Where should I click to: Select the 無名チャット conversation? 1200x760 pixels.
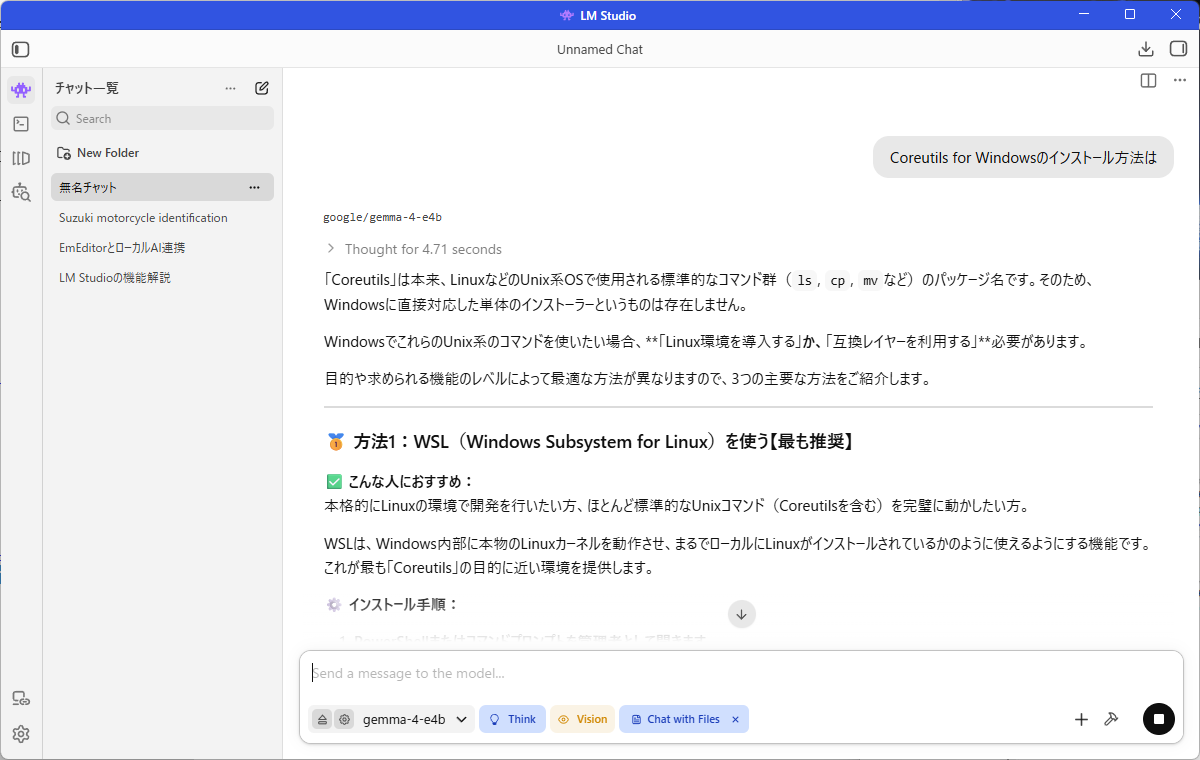(x=162, y=187)
